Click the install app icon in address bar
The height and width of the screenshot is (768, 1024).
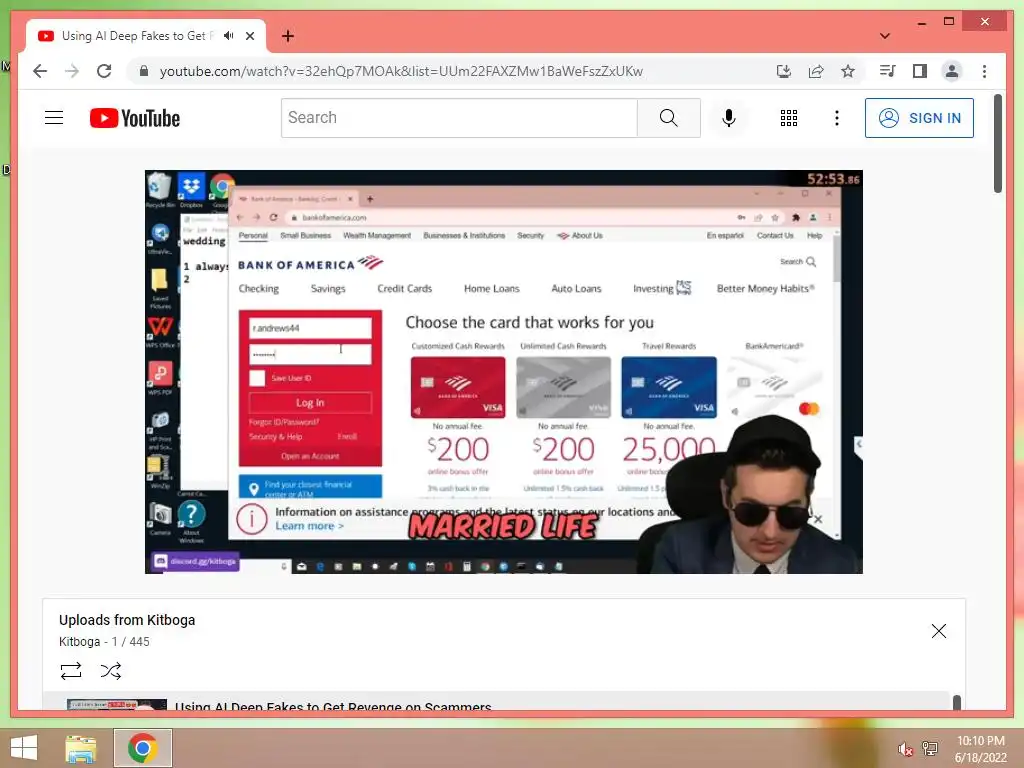click(784, 71)
